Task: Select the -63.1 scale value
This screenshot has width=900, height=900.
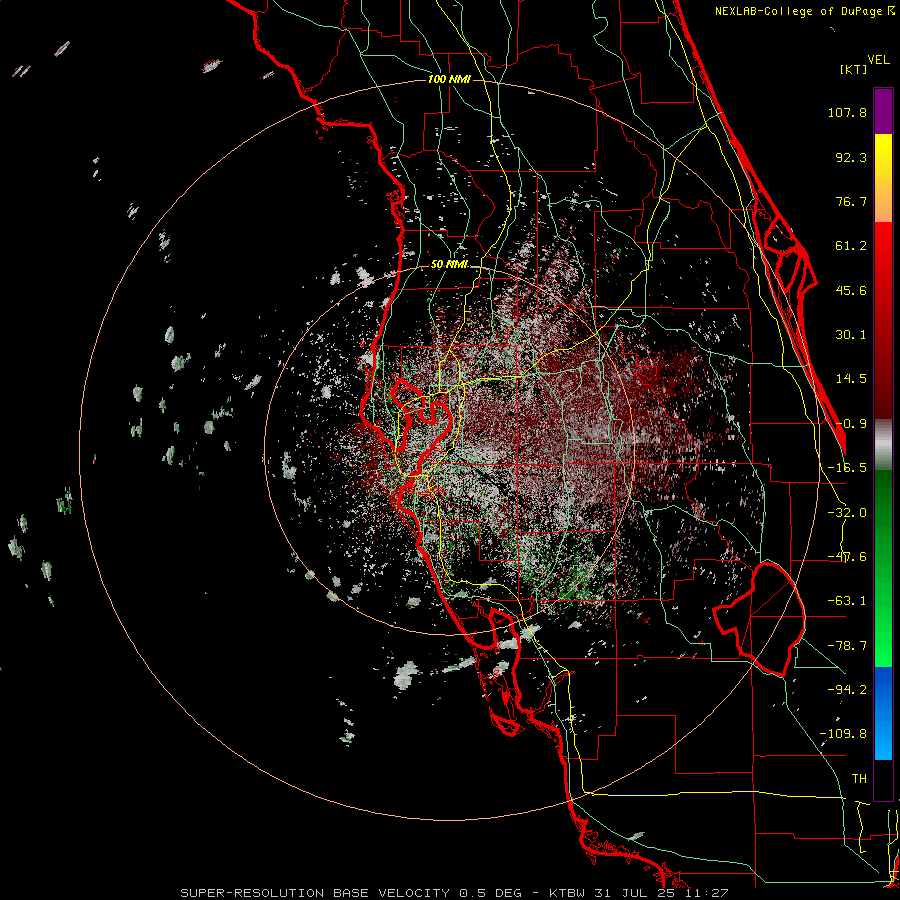Action: 847,601
